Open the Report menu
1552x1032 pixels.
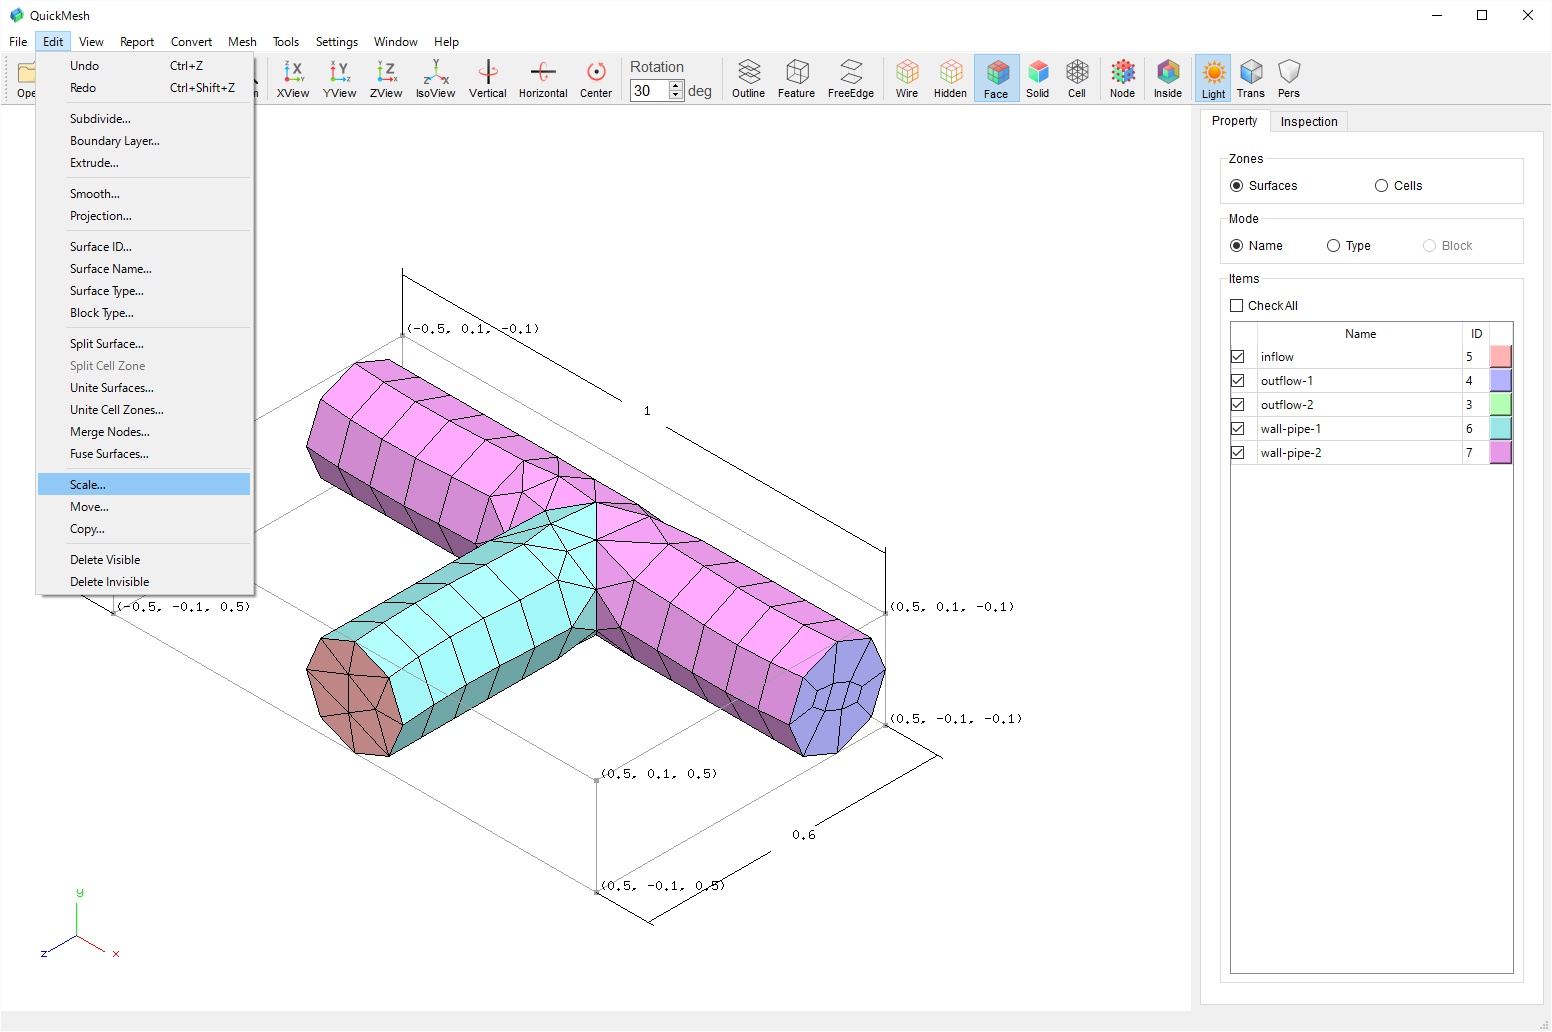click(137, 42)
